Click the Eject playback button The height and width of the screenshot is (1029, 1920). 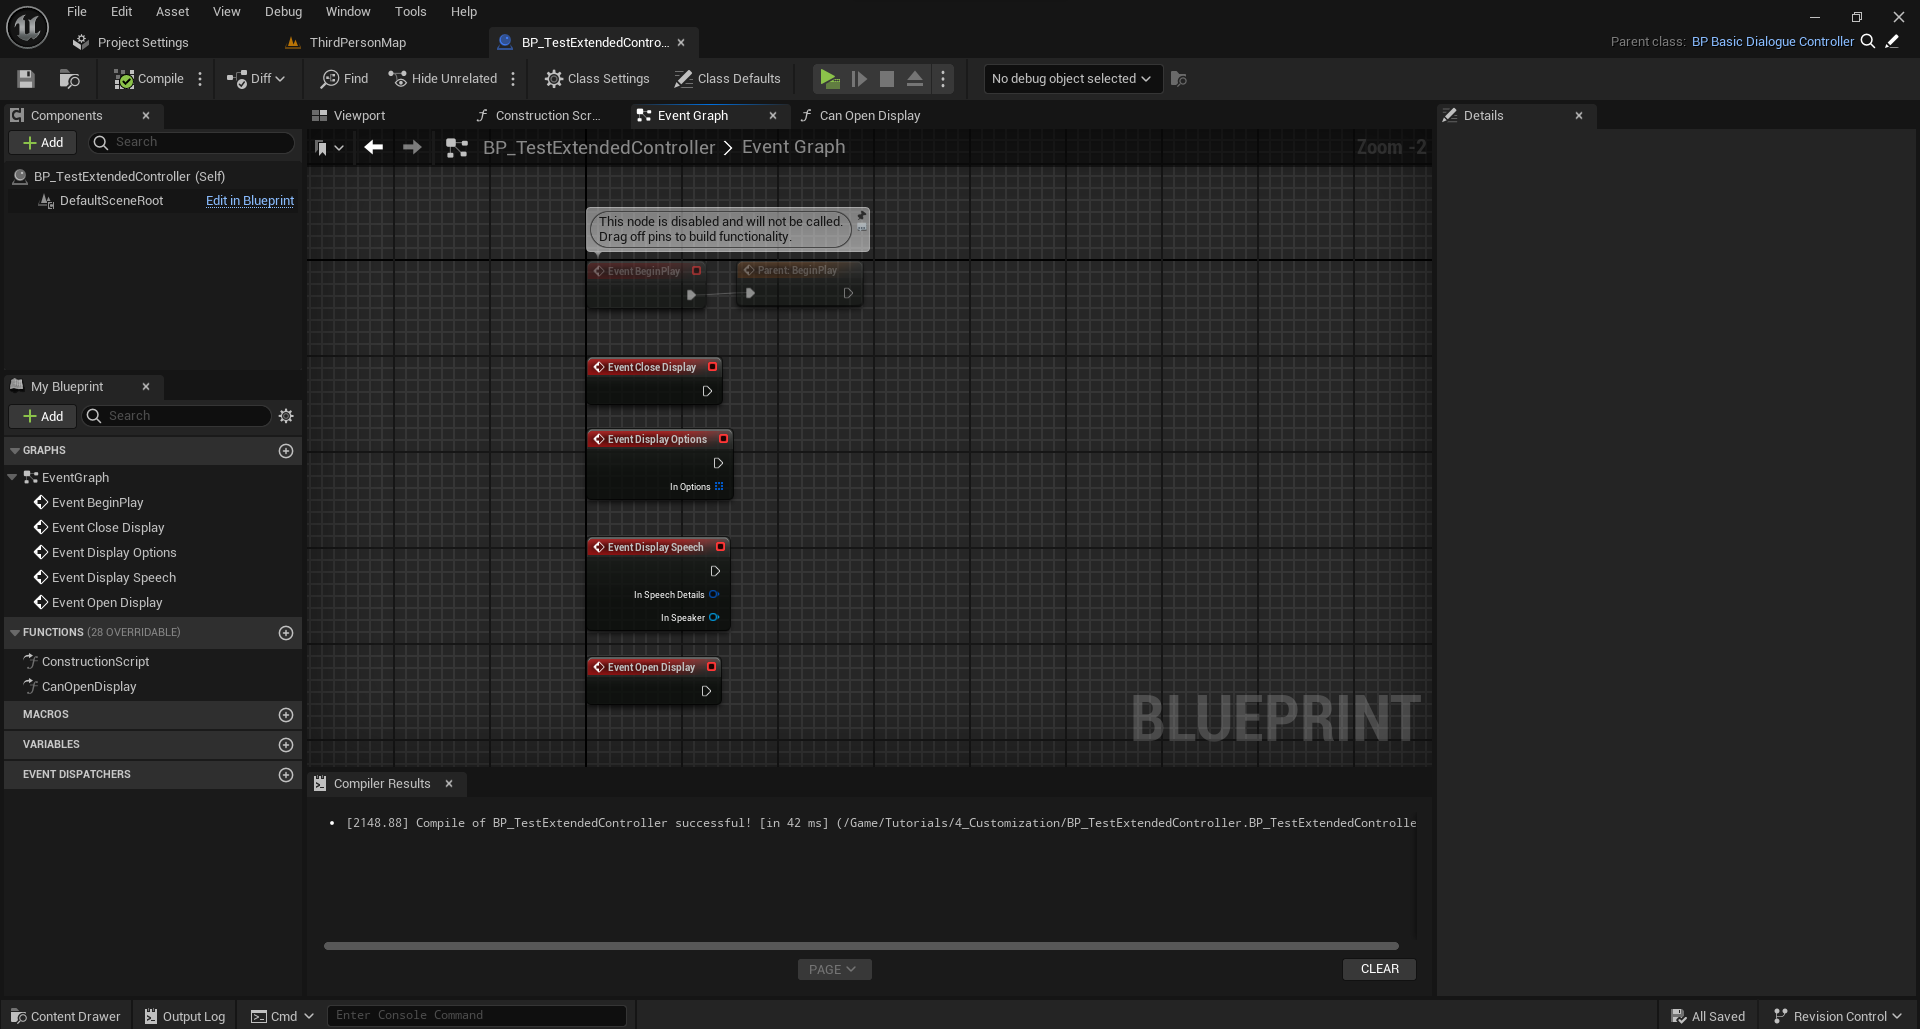tap(915, 79)
